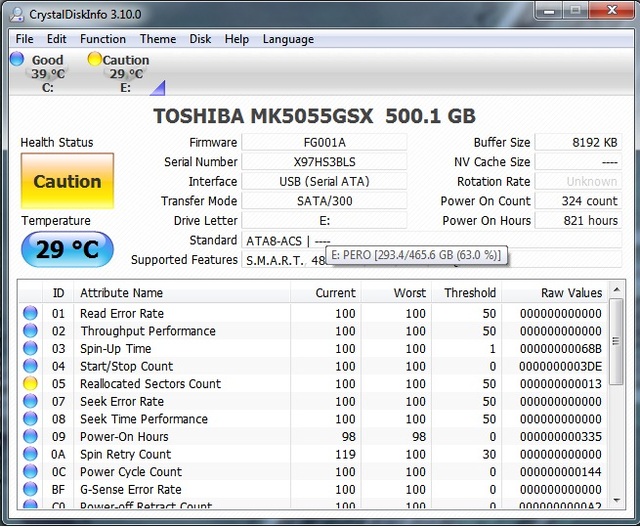This screenshot has width=640, height=527.
Task: Click the Serial Number field X97HS3BLS
Action: pyautogui.click(x=324, y=162)
